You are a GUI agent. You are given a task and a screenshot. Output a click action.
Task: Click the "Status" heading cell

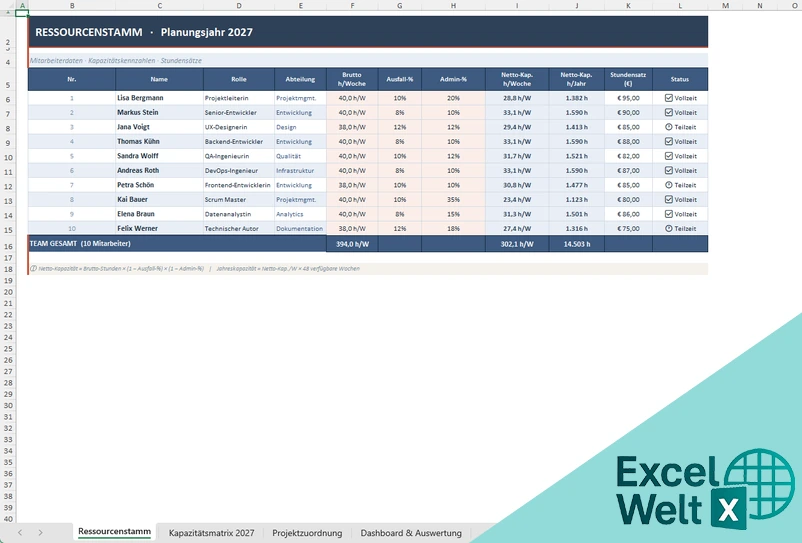pos(680,79)
